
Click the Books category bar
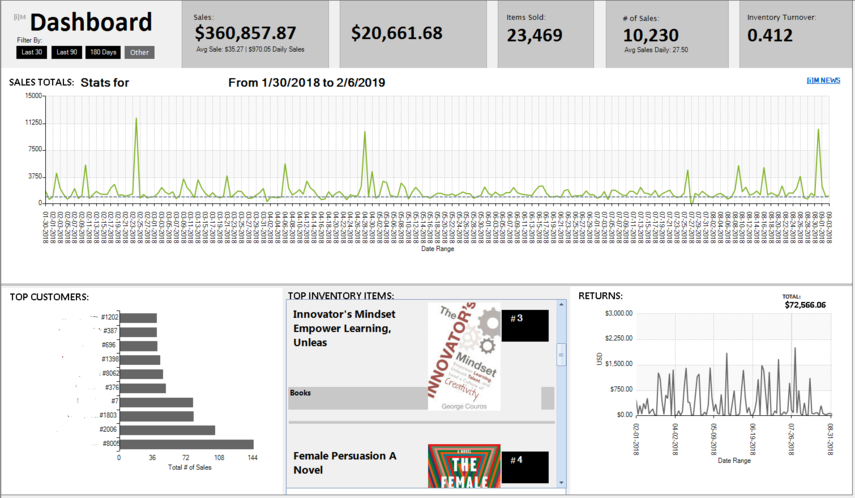click(x=358, y=398)
